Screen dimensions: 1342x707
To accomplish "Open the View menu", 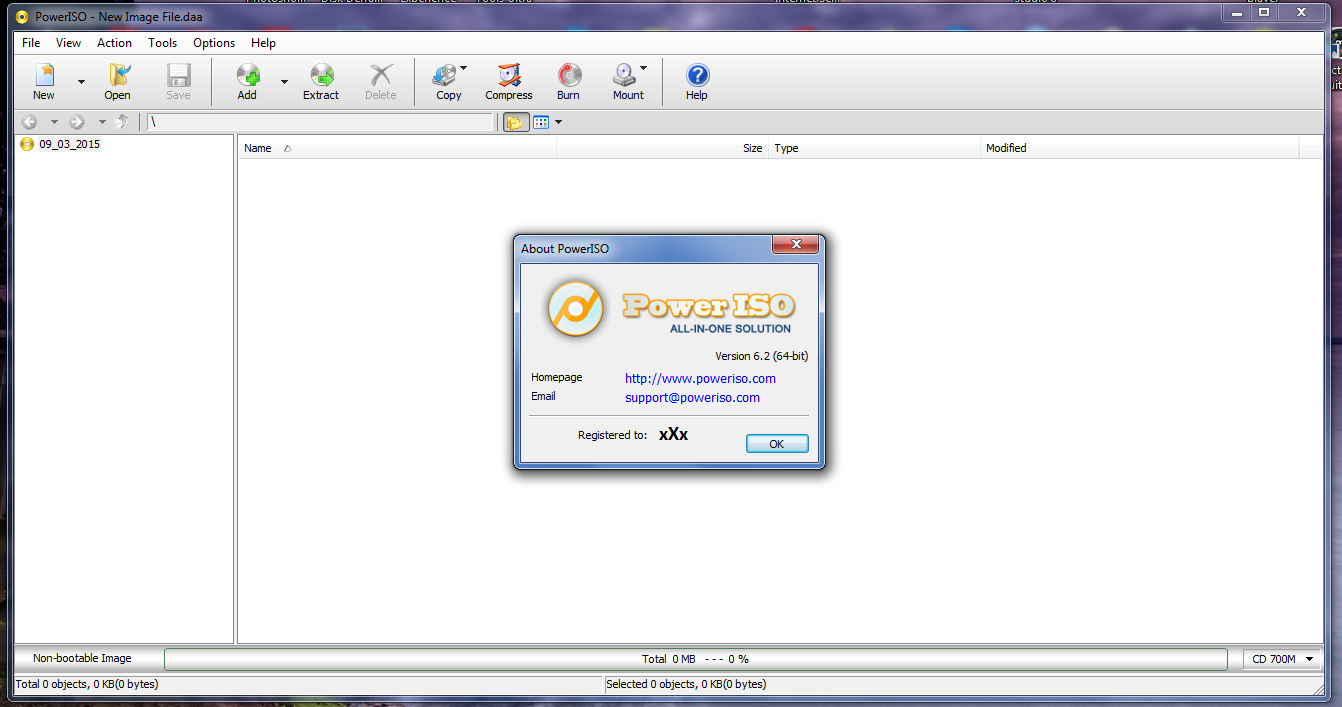I will point(69,43).
